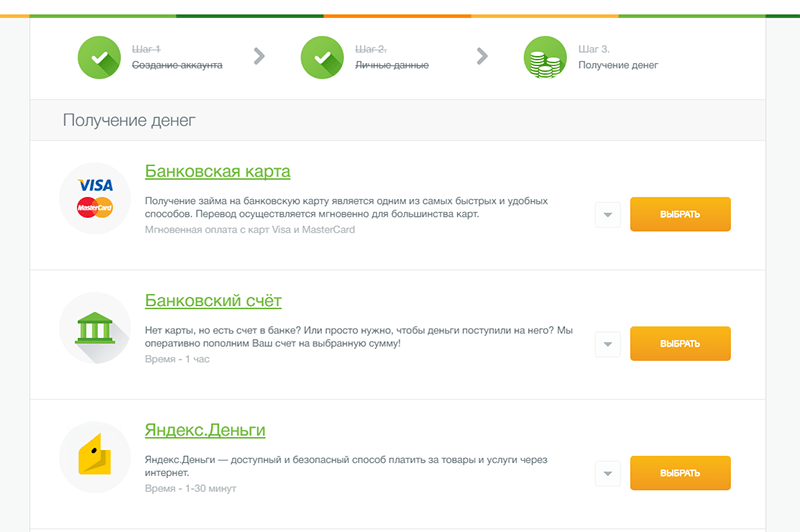Click the Step 2 green checkmark icon
Viewport: 800px width, 532px height.
click(x=322, y=57)
